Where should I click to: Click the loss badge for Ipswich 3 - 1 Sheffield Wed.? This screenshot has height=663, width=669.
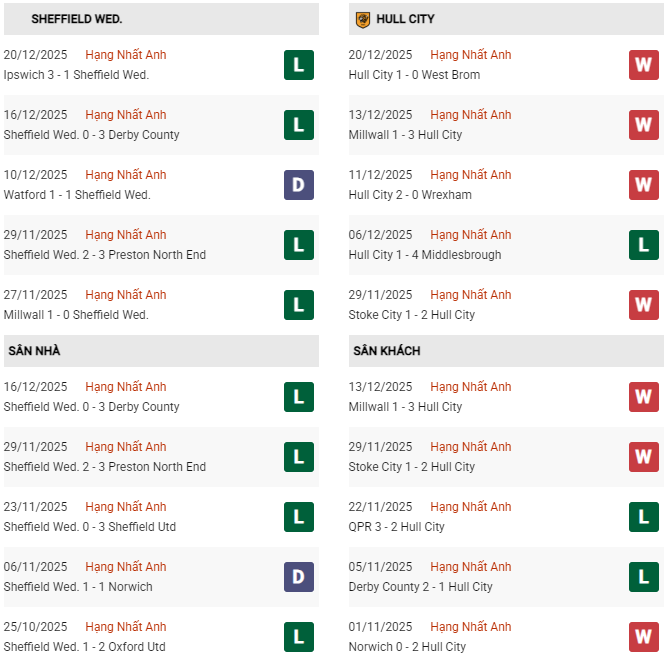tap(299, 65)
